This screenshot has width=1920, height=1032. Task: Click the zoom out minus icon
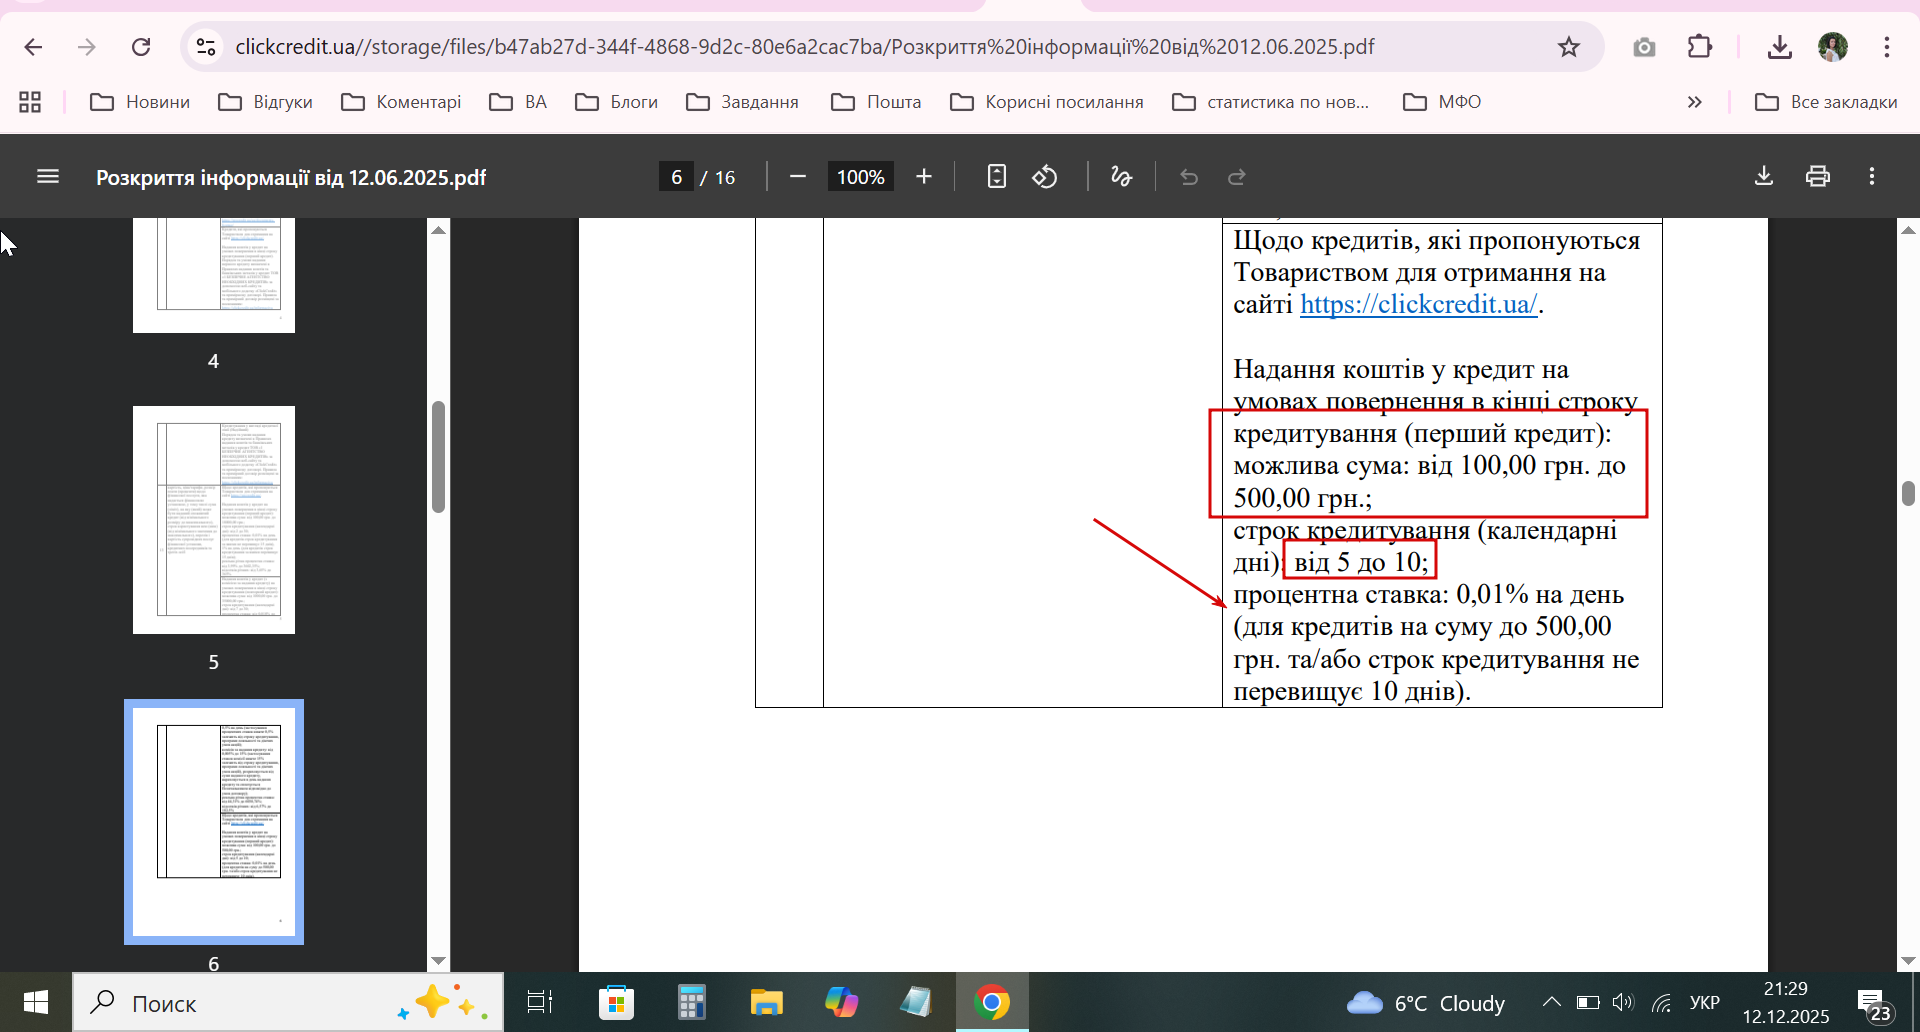tap(797, 177)
